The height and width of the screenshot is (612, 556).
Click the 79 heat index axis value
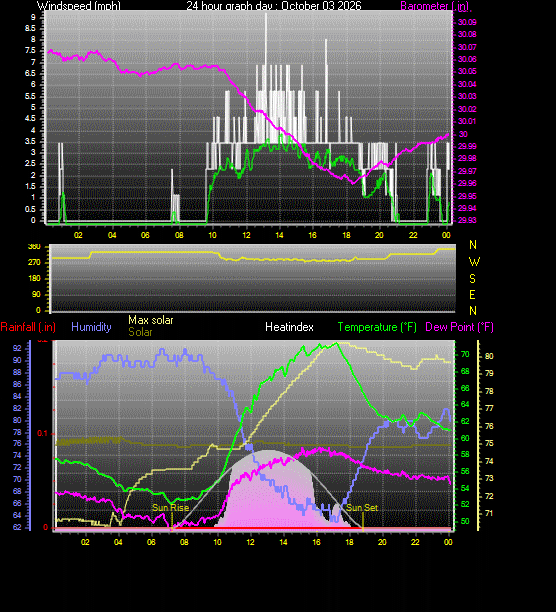(x=489, y=374)
